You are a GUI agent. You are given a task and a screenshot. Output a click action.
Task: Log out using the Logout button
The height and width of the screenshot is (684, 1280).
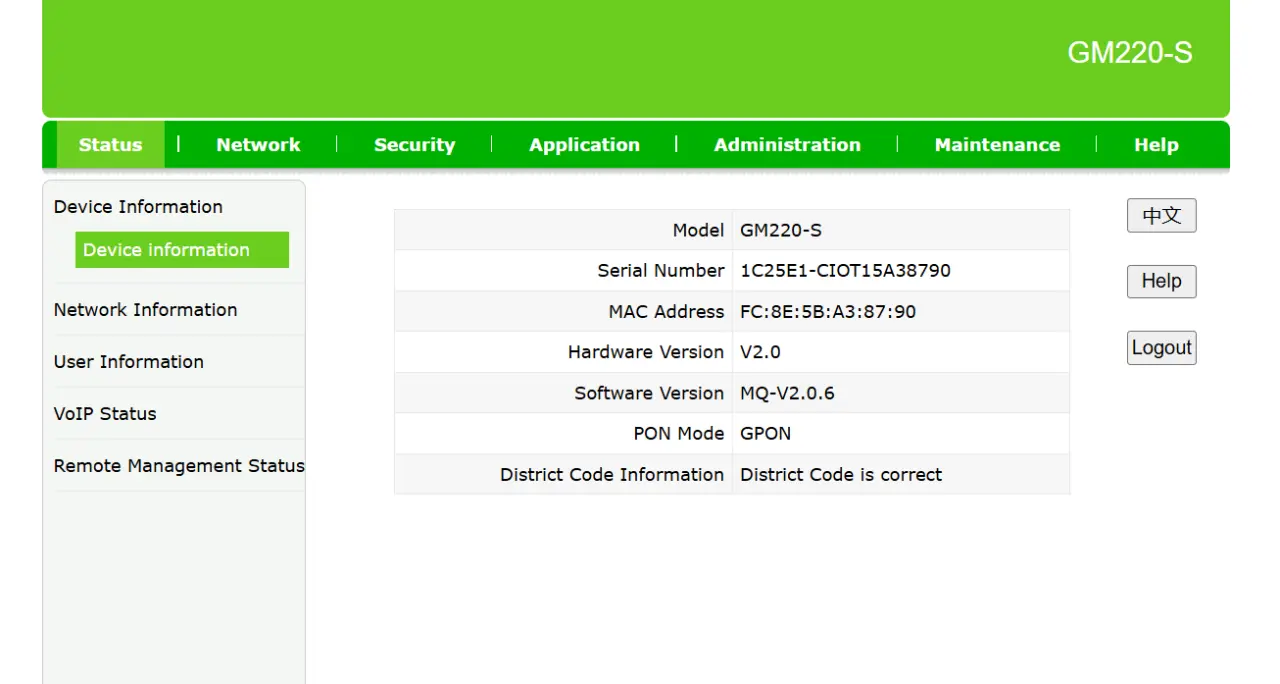[x=1162, y=348]
